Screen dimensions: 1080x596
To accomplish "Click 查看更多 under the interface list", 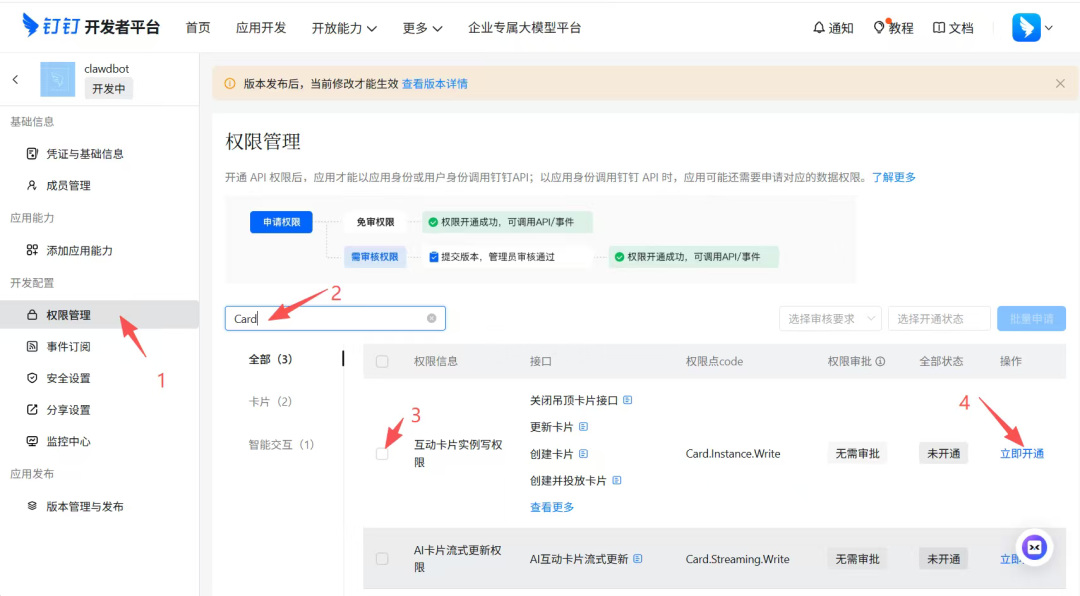I will click(552, 507).
